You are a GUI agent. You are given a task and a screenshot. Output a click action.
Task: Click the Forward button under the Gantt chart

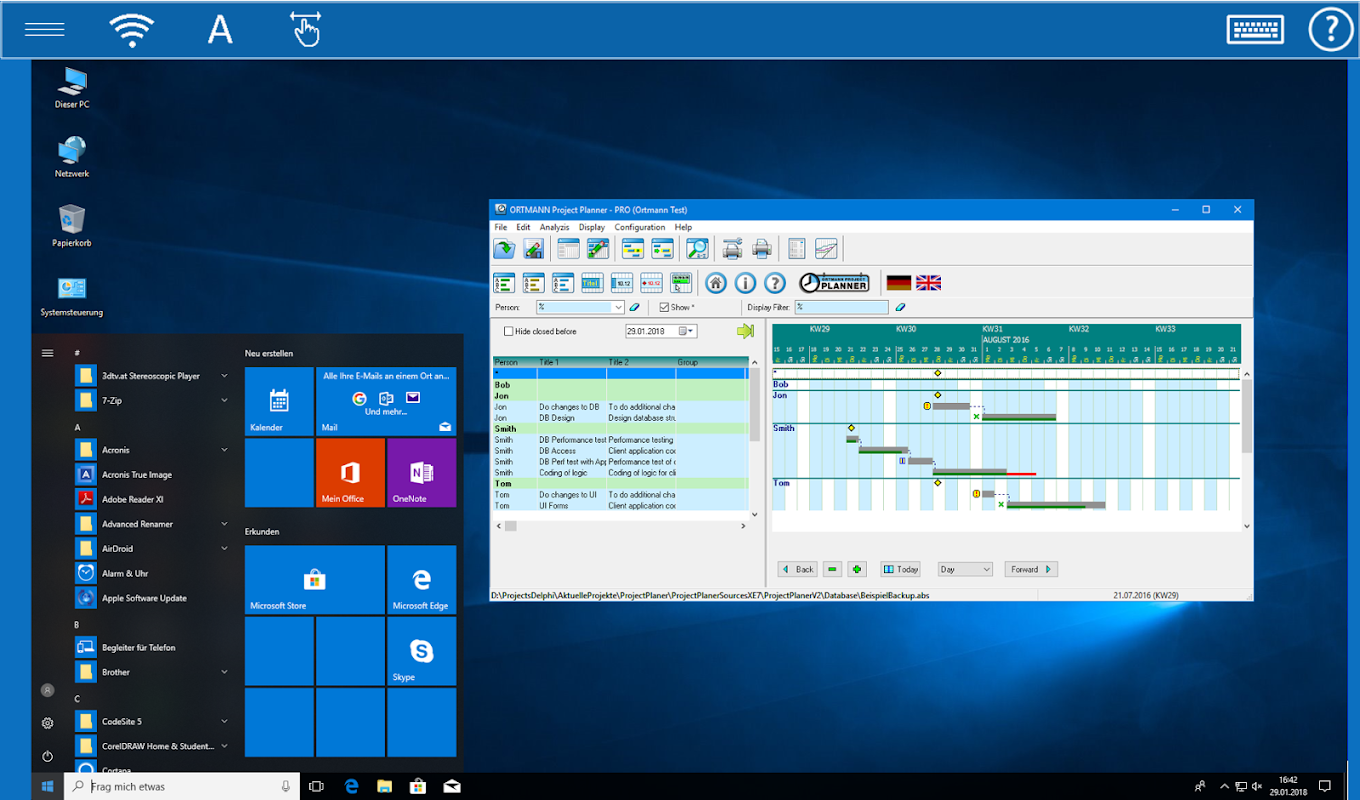(1030, 569)
